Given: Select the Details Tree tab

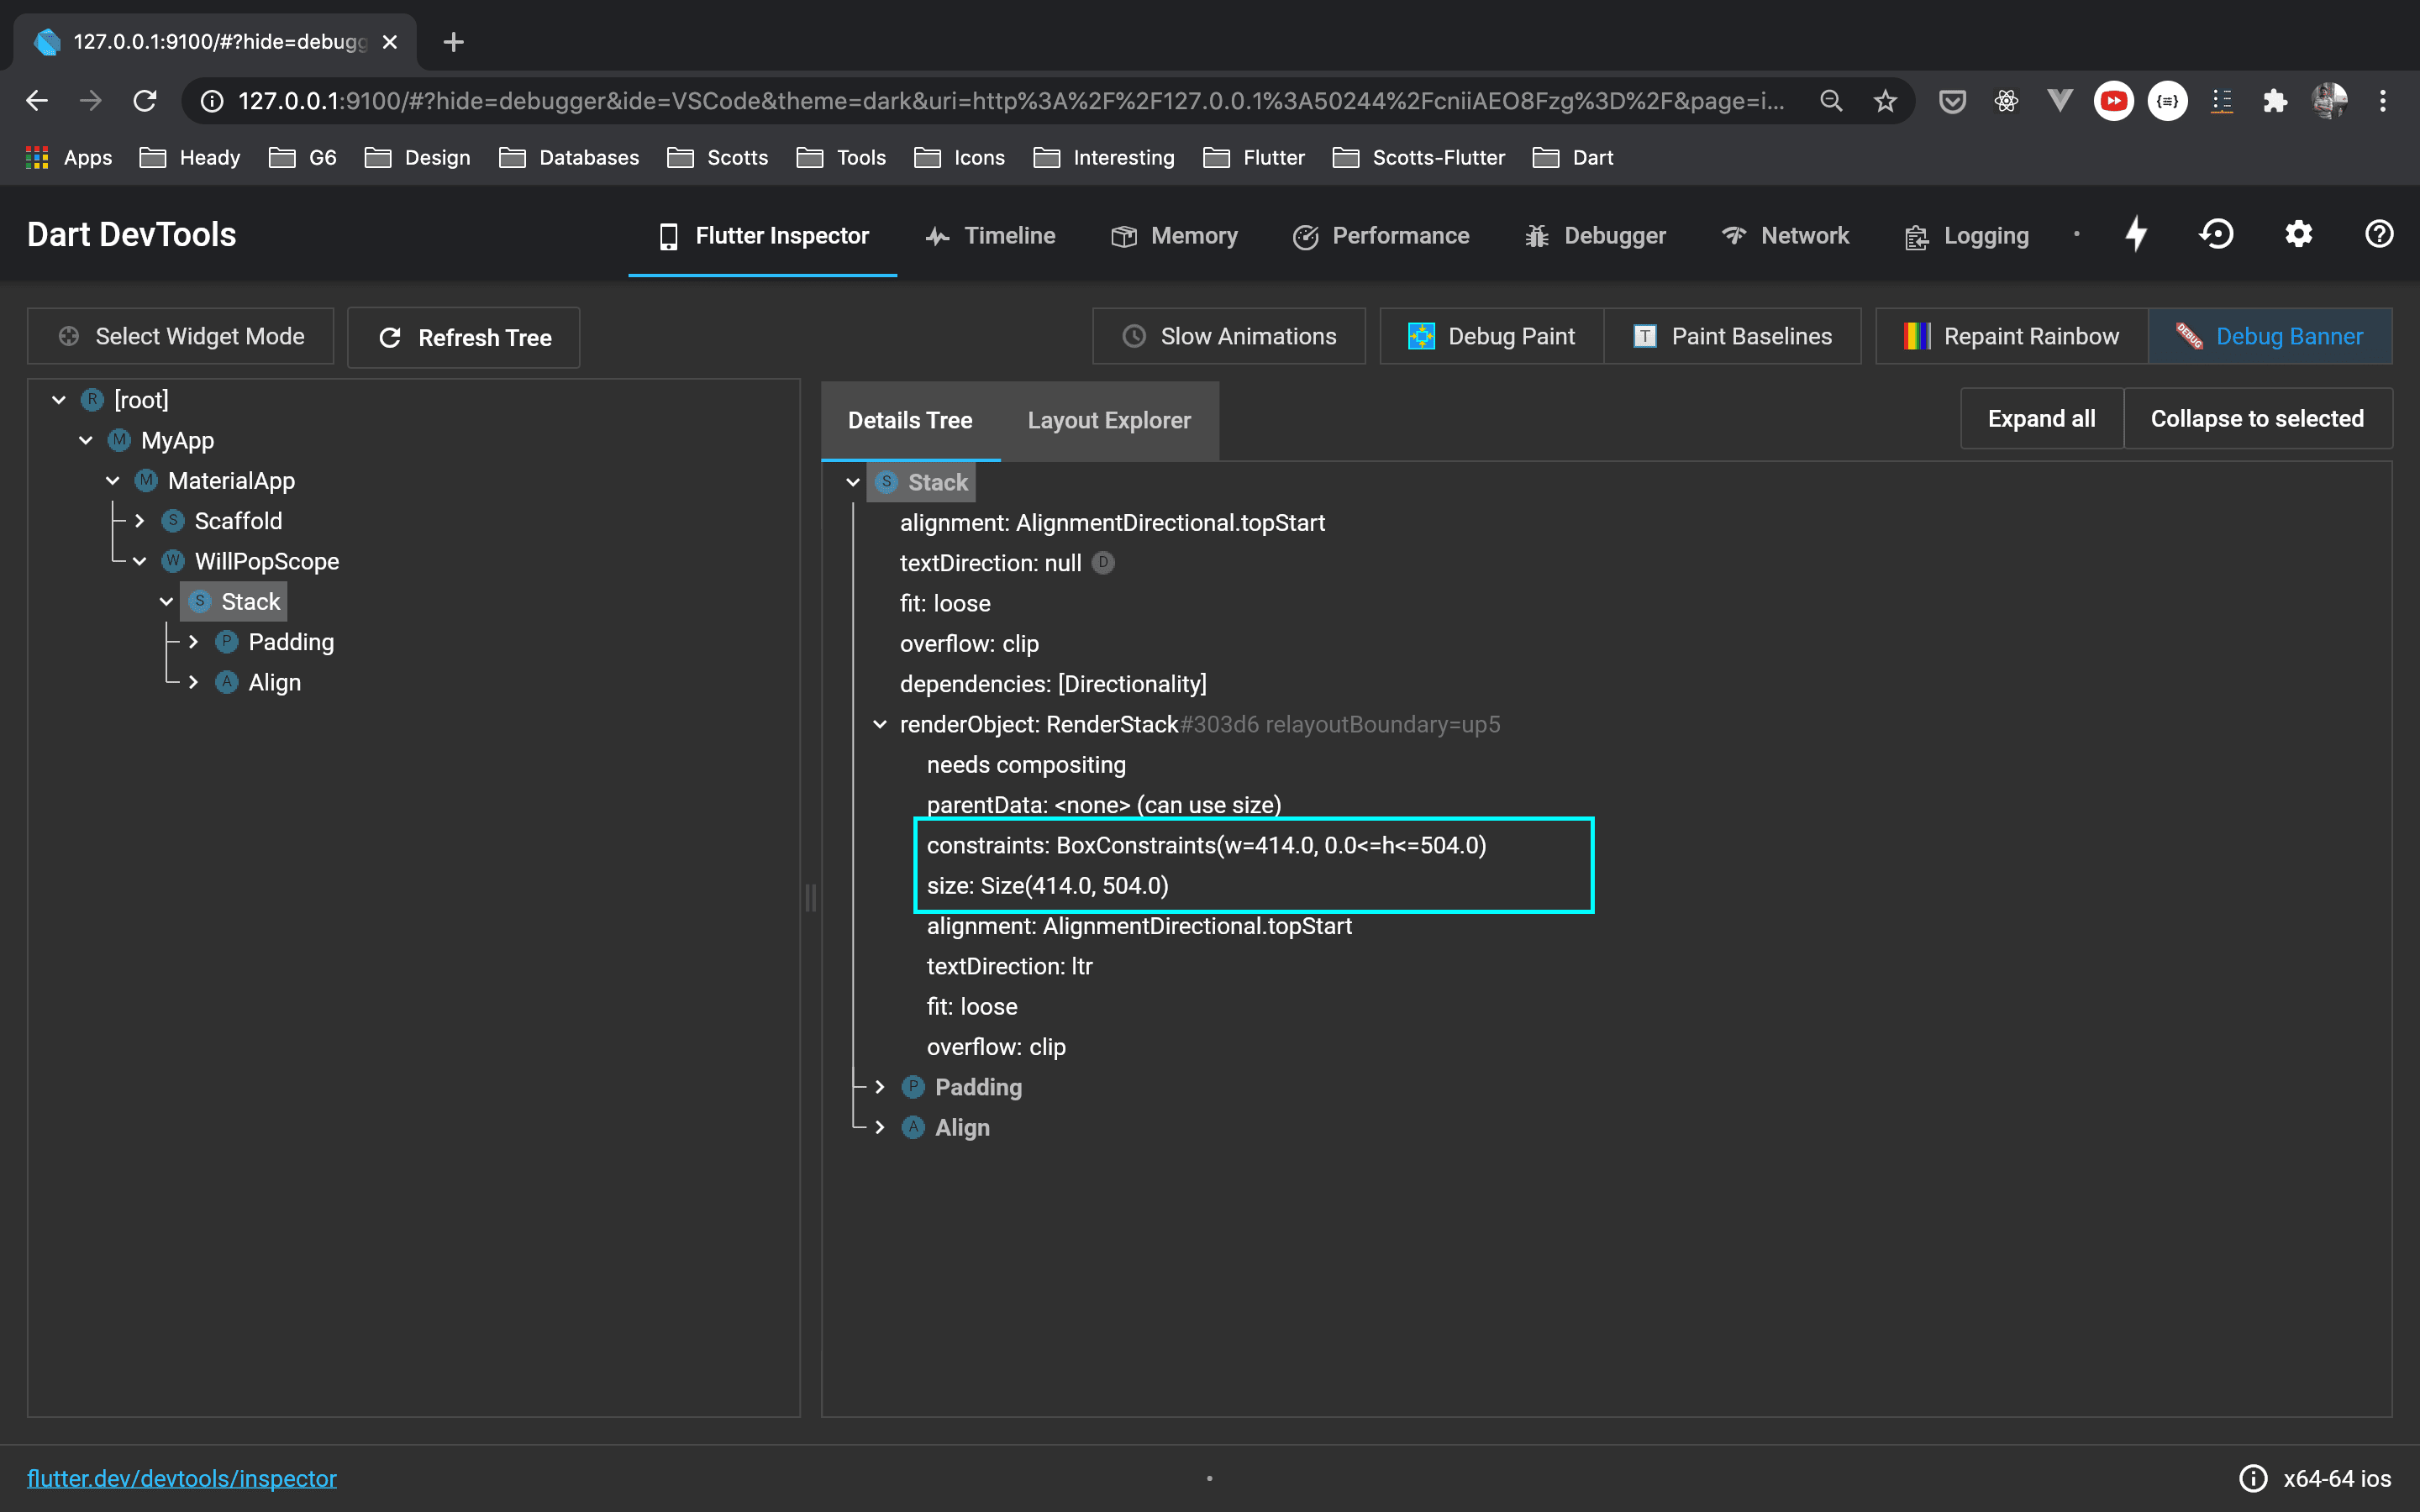Looking at the screenshot, I should click(x=910, y=420).
